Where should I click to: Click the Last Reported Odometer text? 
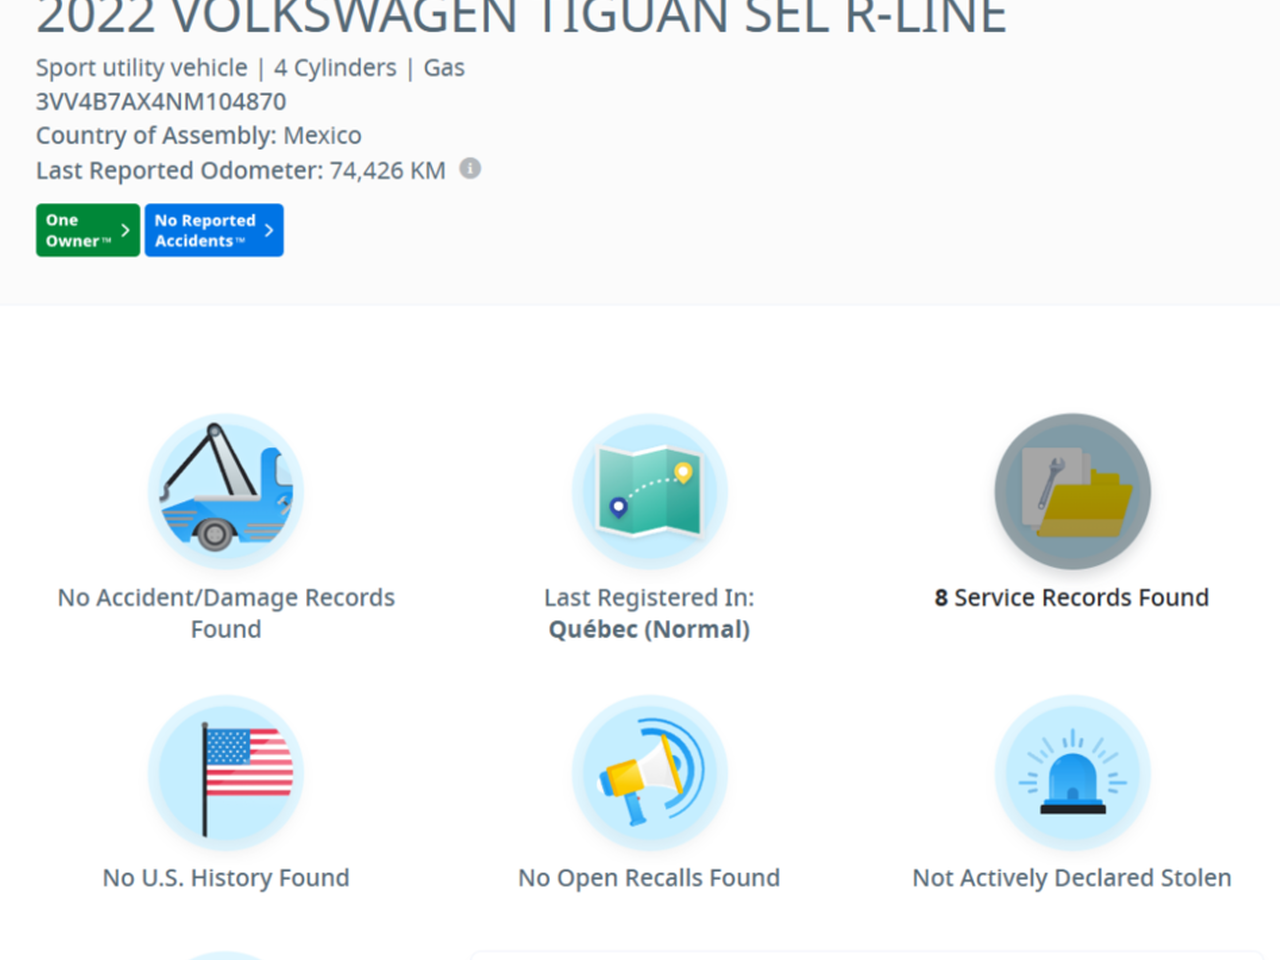tap(241, 171)
